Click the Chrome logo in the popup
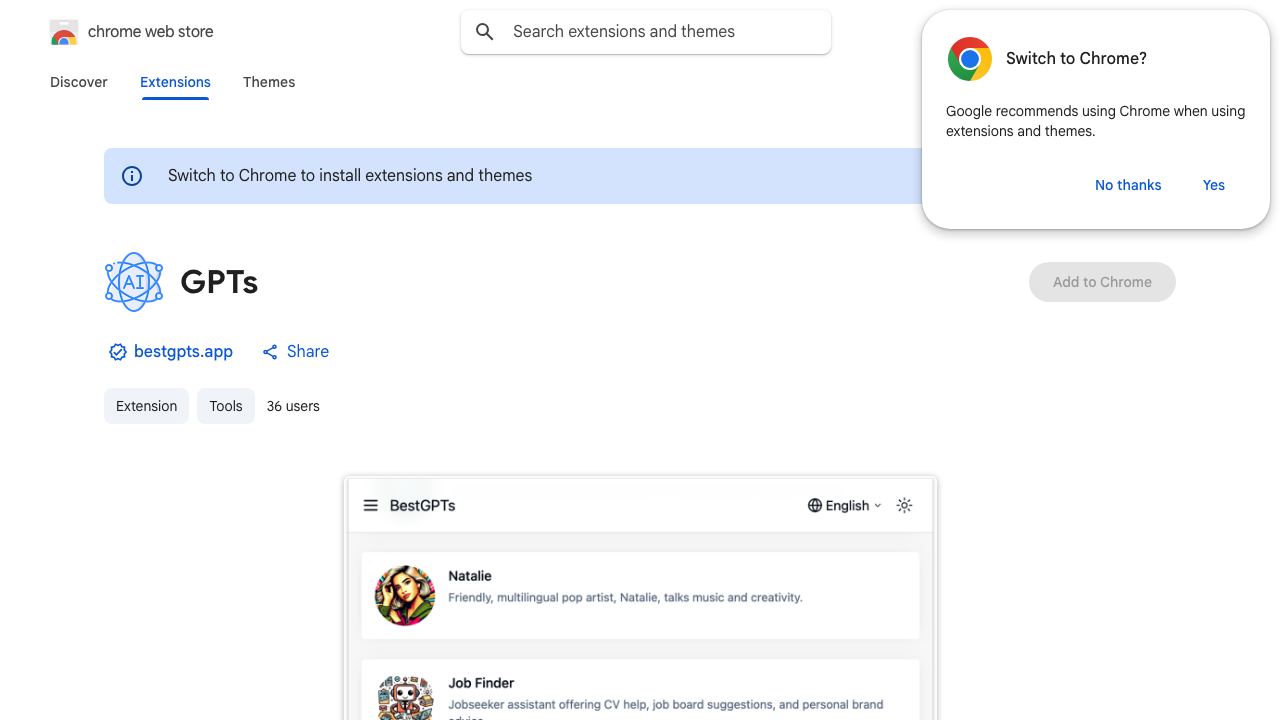Viewport: 1280px width, 720px height. click(x=969, y=59)
